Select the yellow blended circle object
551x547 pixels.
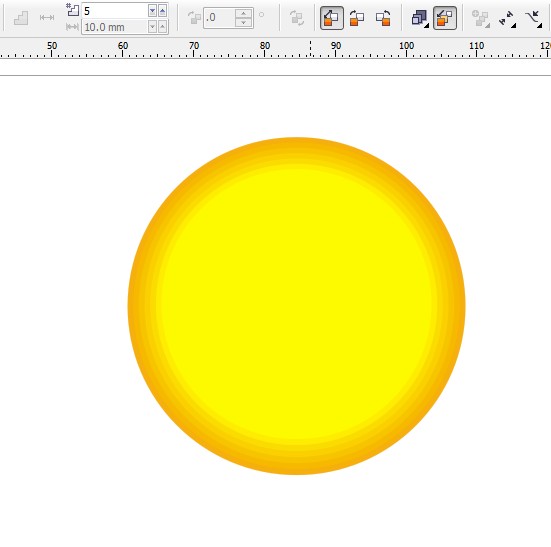tap(296, 306)
